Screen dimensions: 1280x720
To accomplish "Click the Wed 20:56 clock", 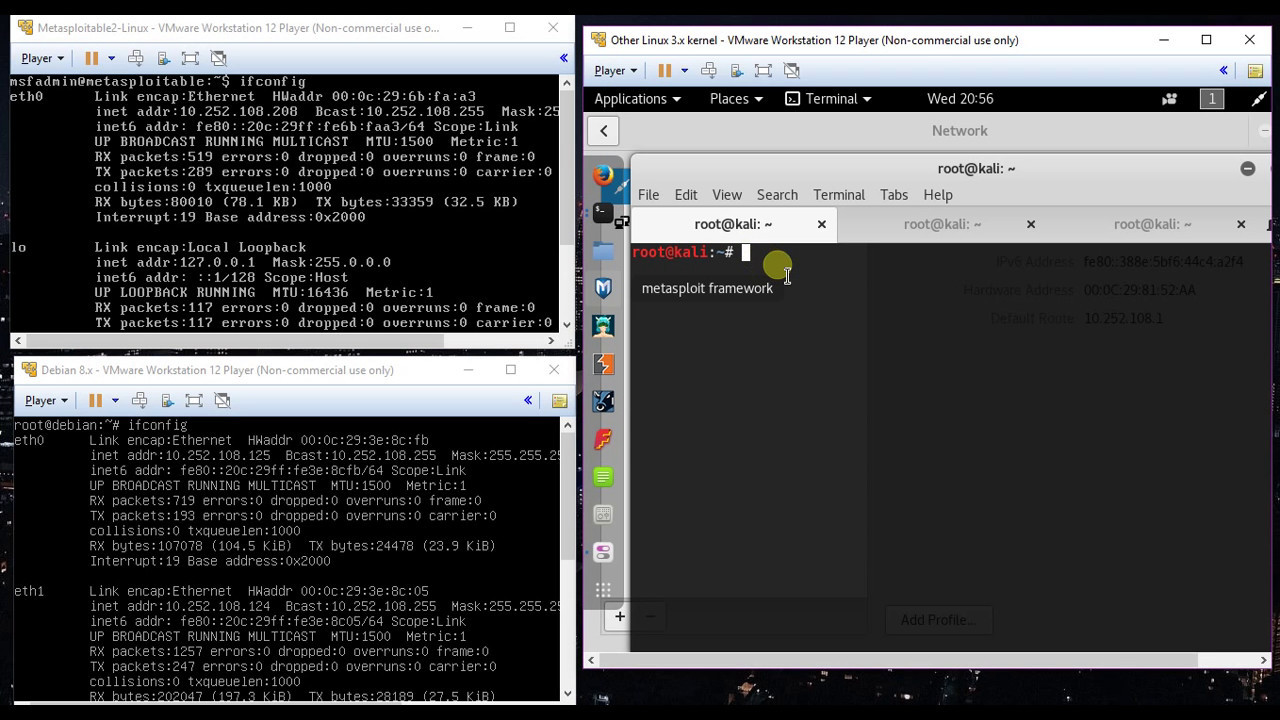I will pos(960,99).
